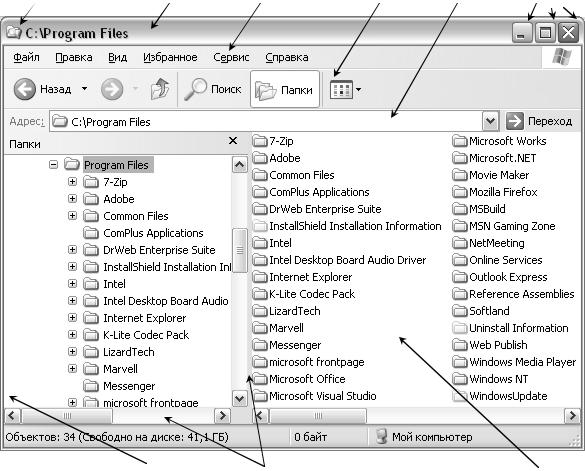Click title bar folder system icon

click(x=14, y=32)
